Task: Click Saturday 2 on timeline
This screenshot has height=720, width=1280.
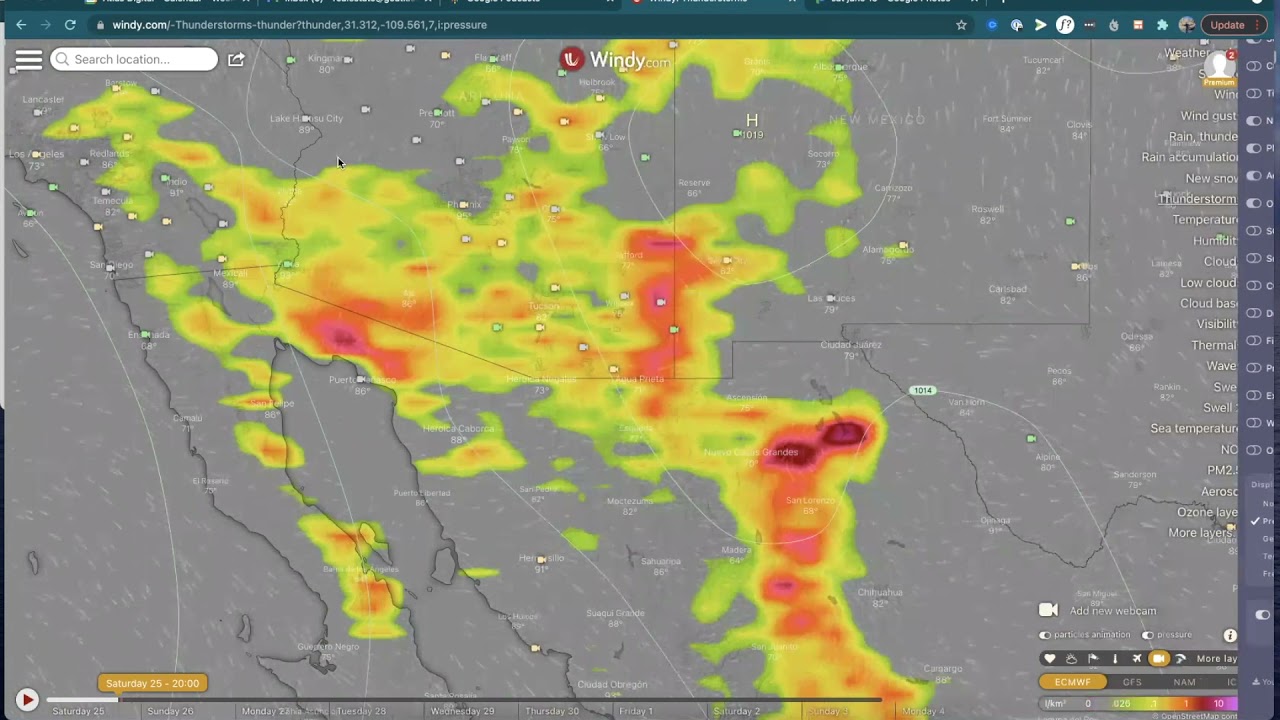Action: (736, 711)
